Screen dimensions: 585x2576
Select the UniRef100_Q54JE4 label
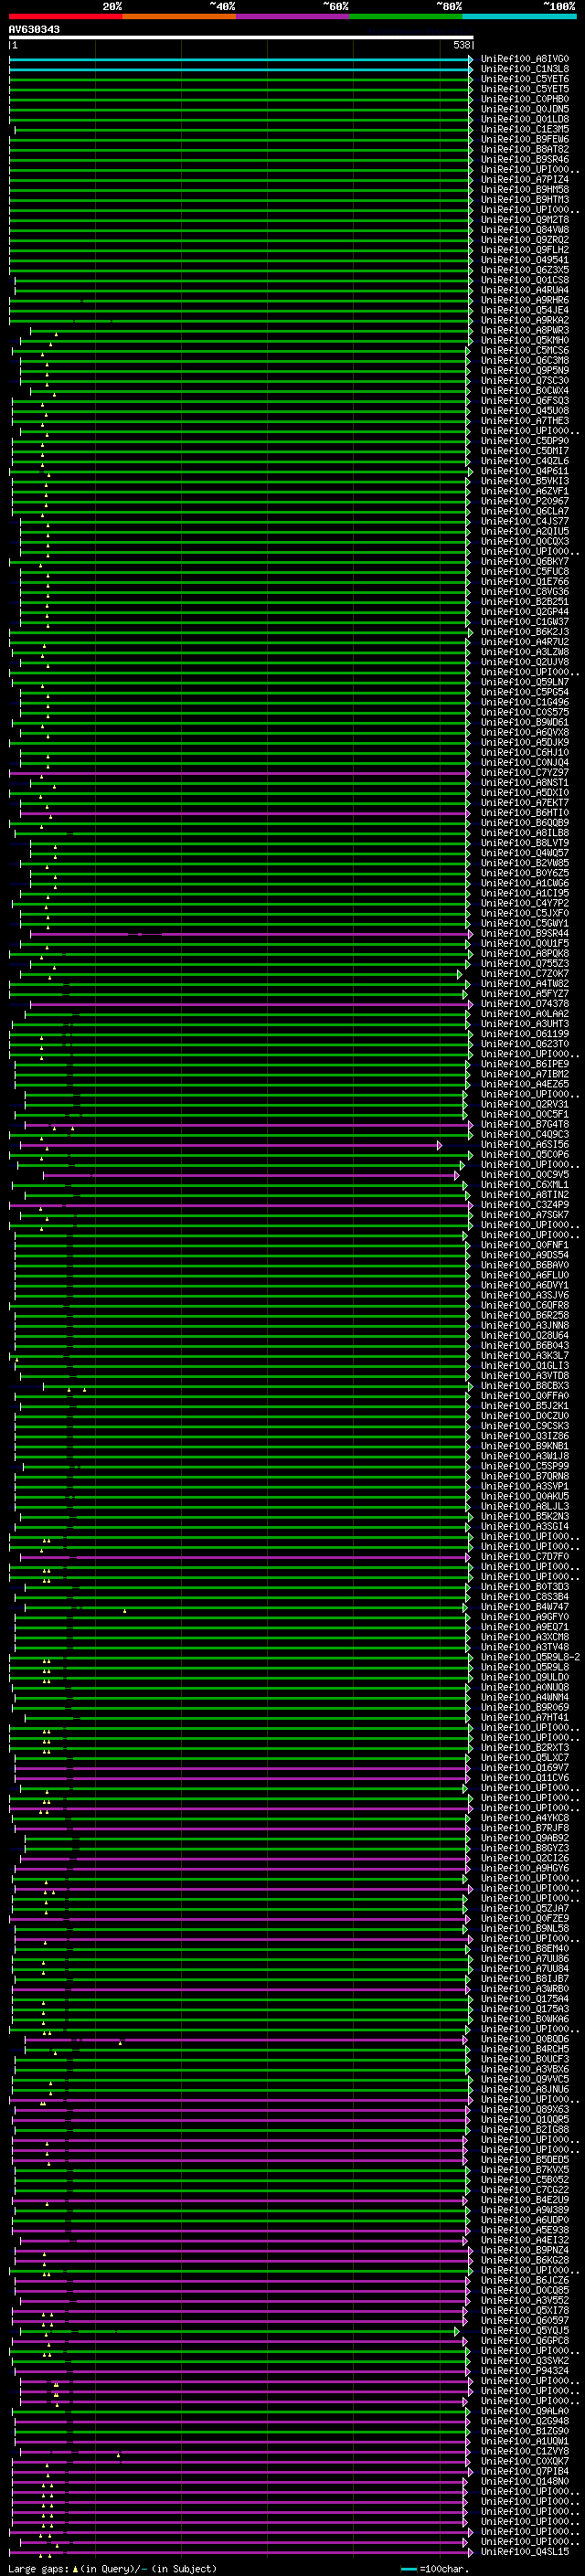pyautogui.click(x=525, y=311)
